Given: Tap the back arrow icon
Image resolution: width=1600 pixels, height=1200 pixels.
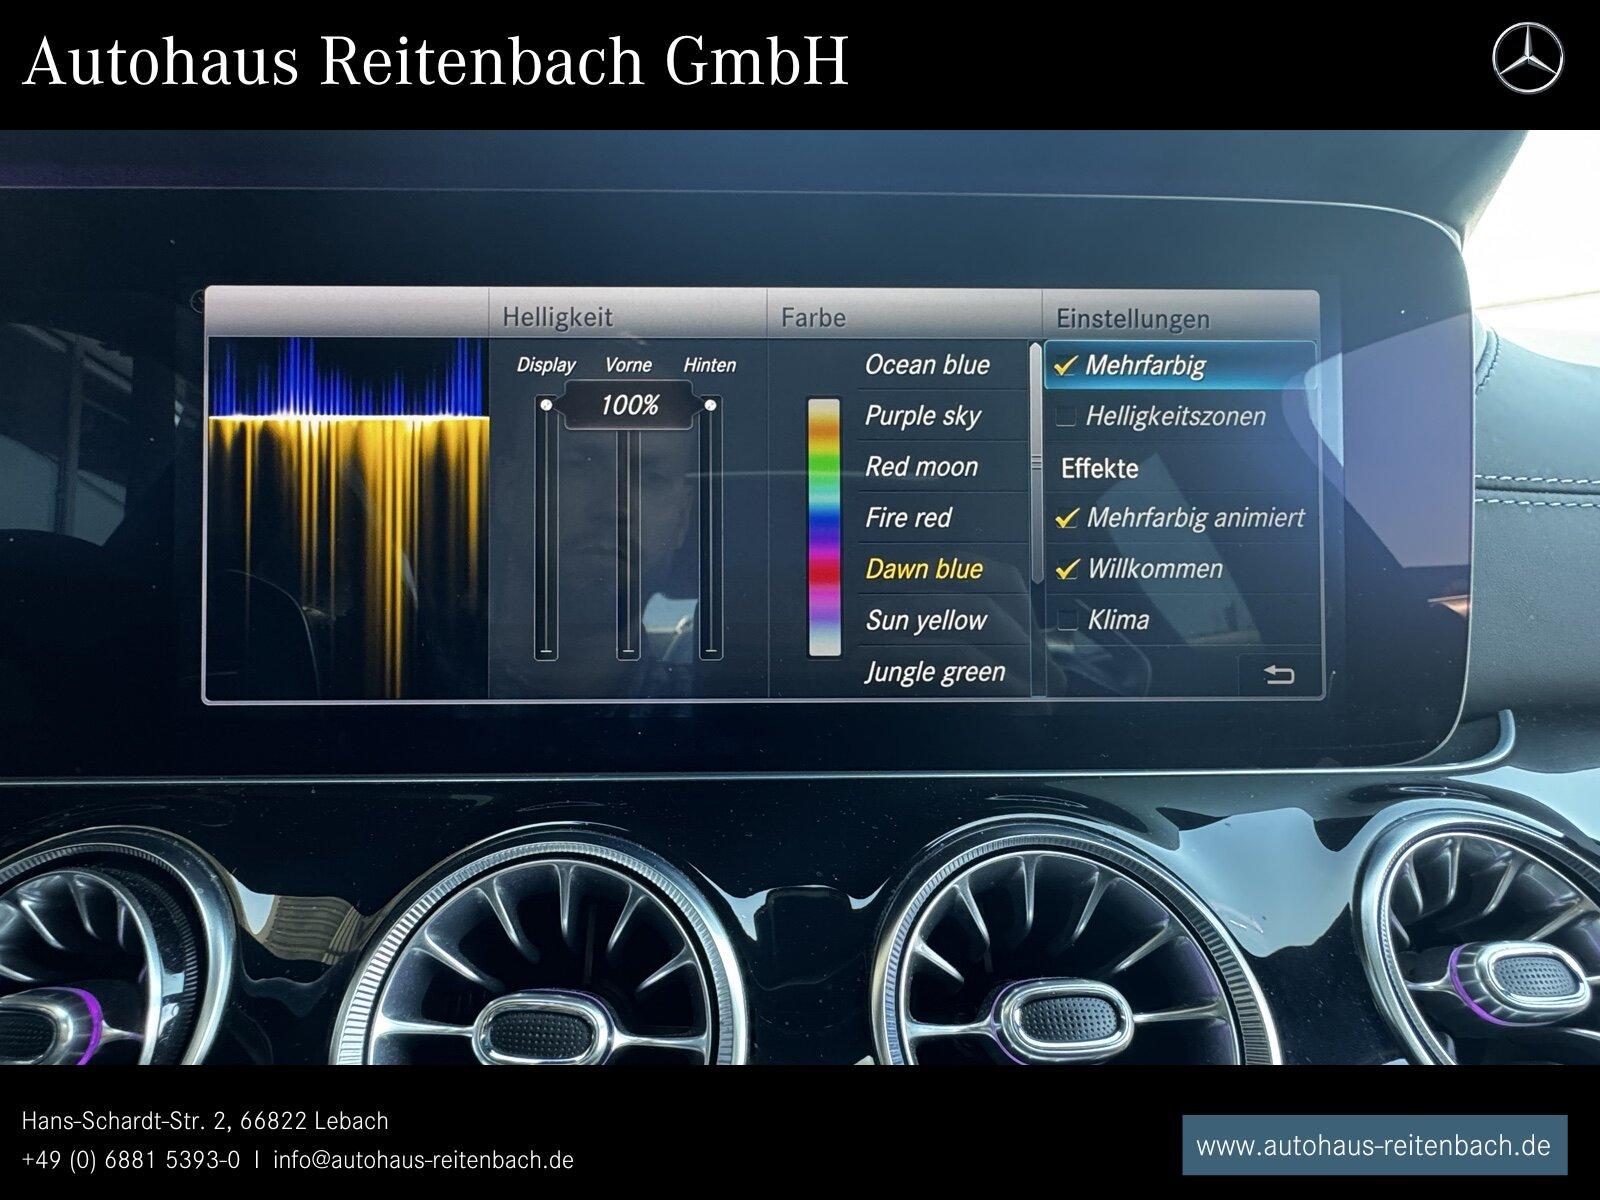Looking at the screenshot, I should 1279,675.
